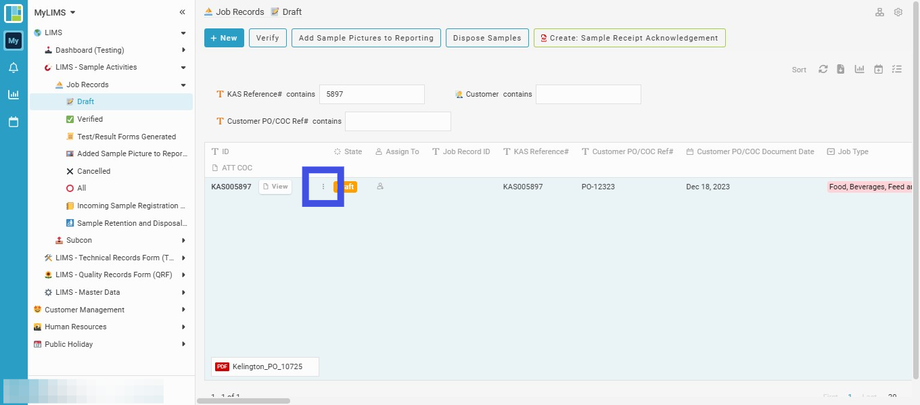The image size is (920, 405).
Task: Click the Customer contains filter field
Action: pyautogui.click(x=588, y=94)
